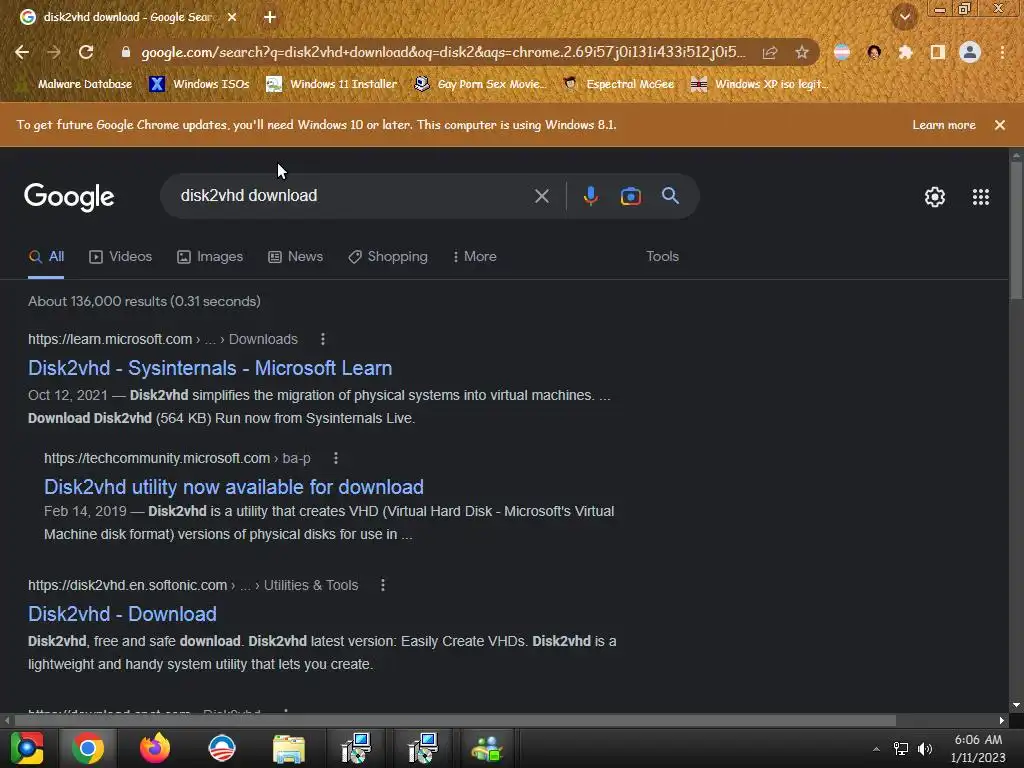Viewport: 1024px width, 768px height.
Task: Open Google Chrome from the taskbar
Action: 88,748
